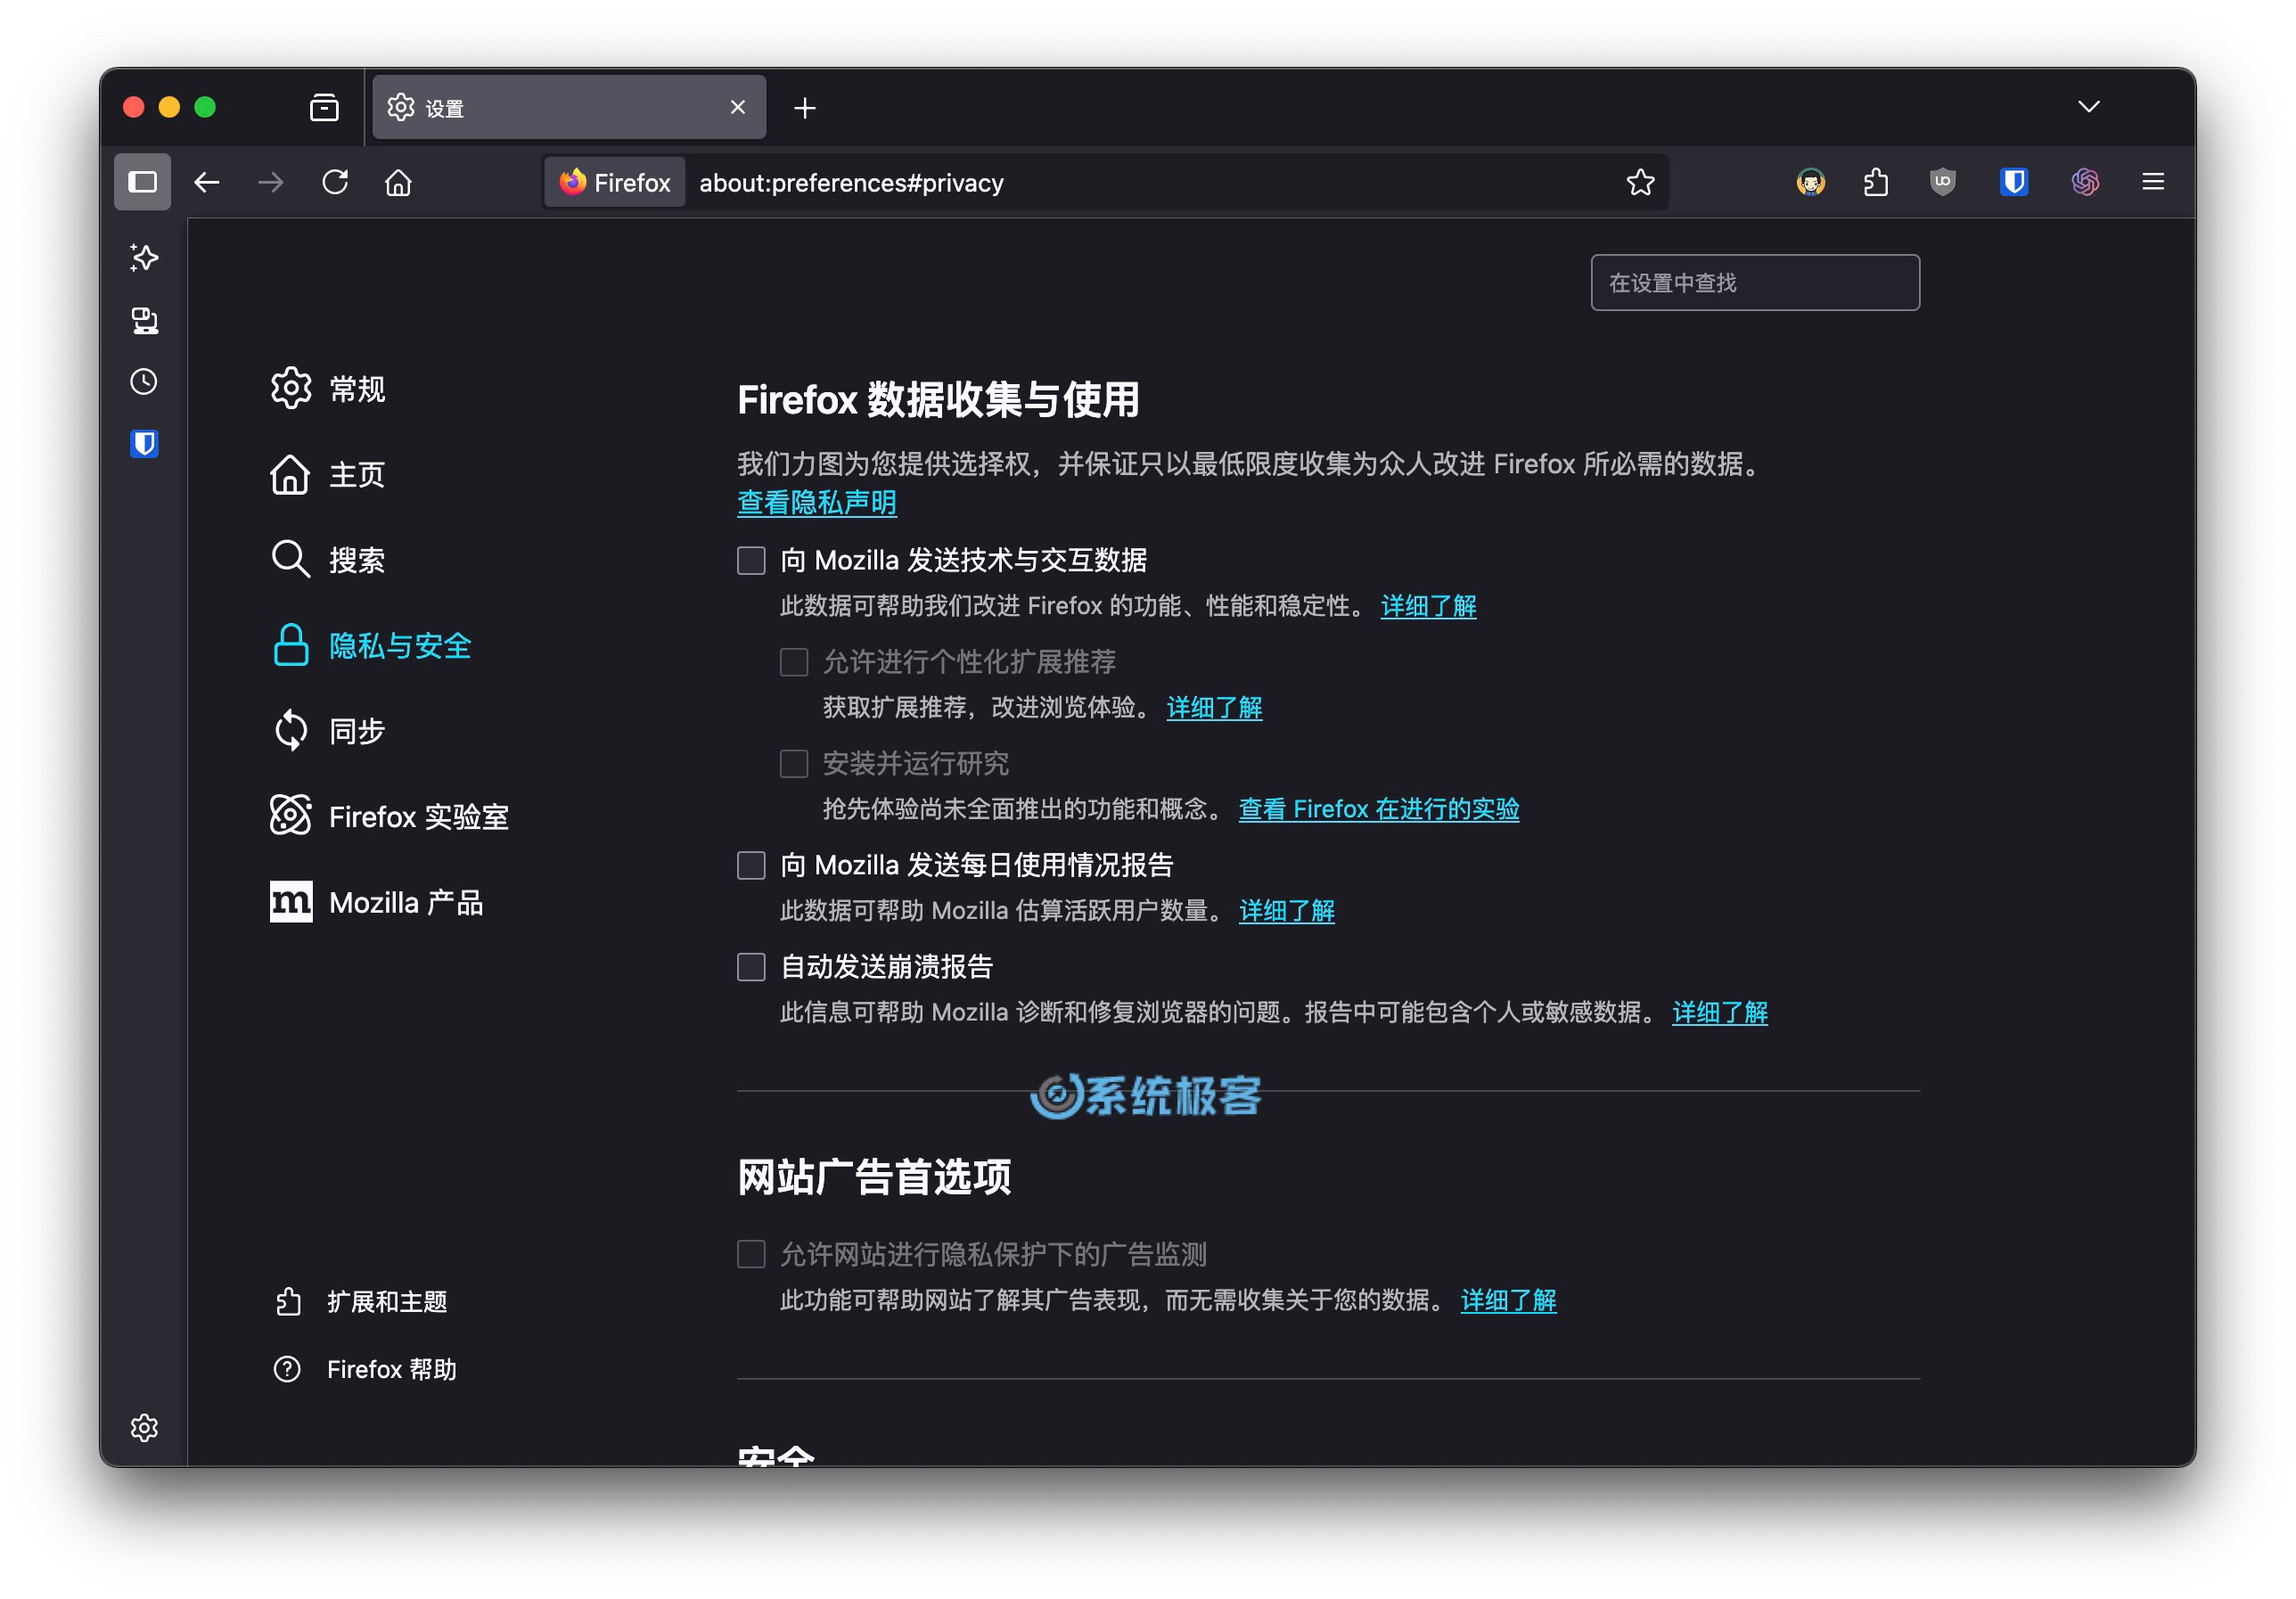The height and width of the screenshot is (1599, 2296).
Task: Open the 主页 settings category
Action: click(x=328, y=474)
